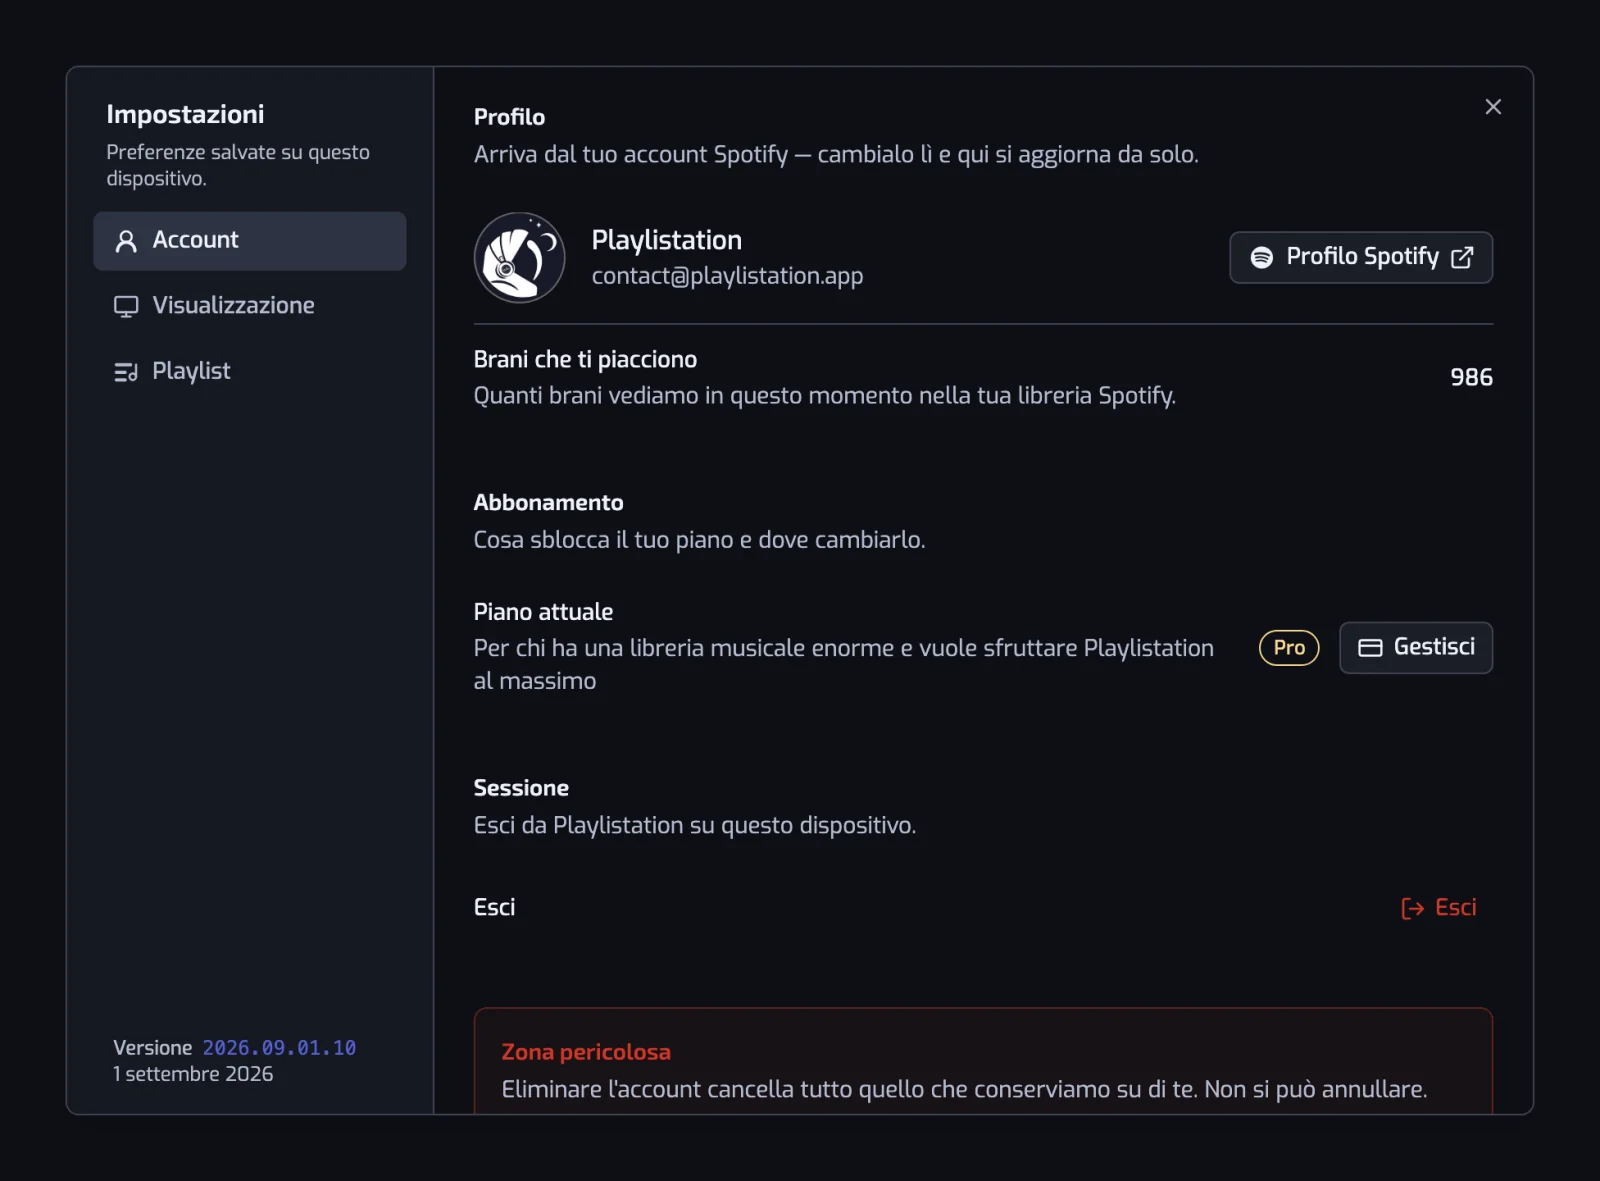The image size is (1600, 1181).
Task: Click the Piano attuale label
Action: click(x=543, y=612)
